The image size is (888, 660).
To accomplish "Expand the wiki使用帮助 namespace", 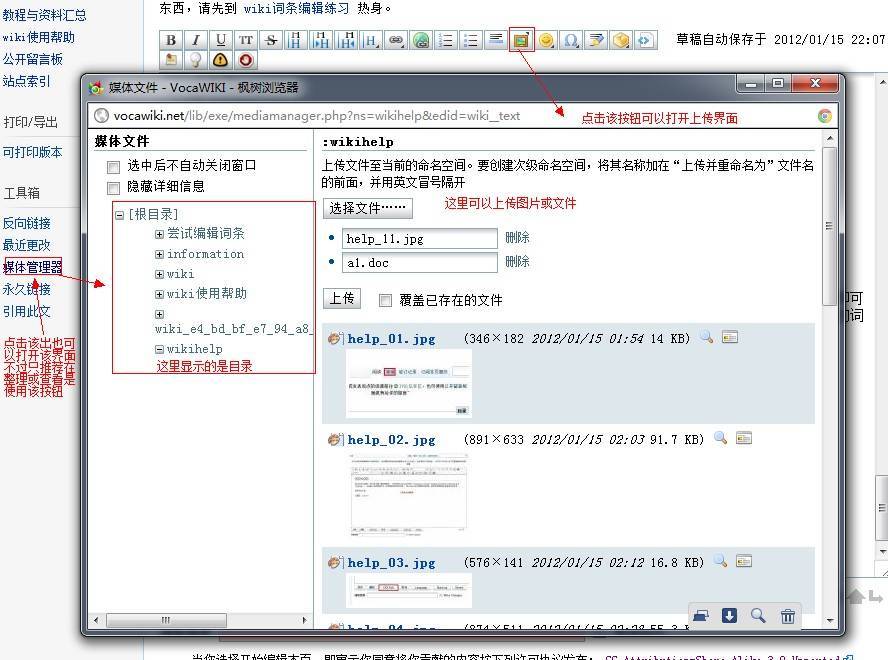I will pos(159,294).
